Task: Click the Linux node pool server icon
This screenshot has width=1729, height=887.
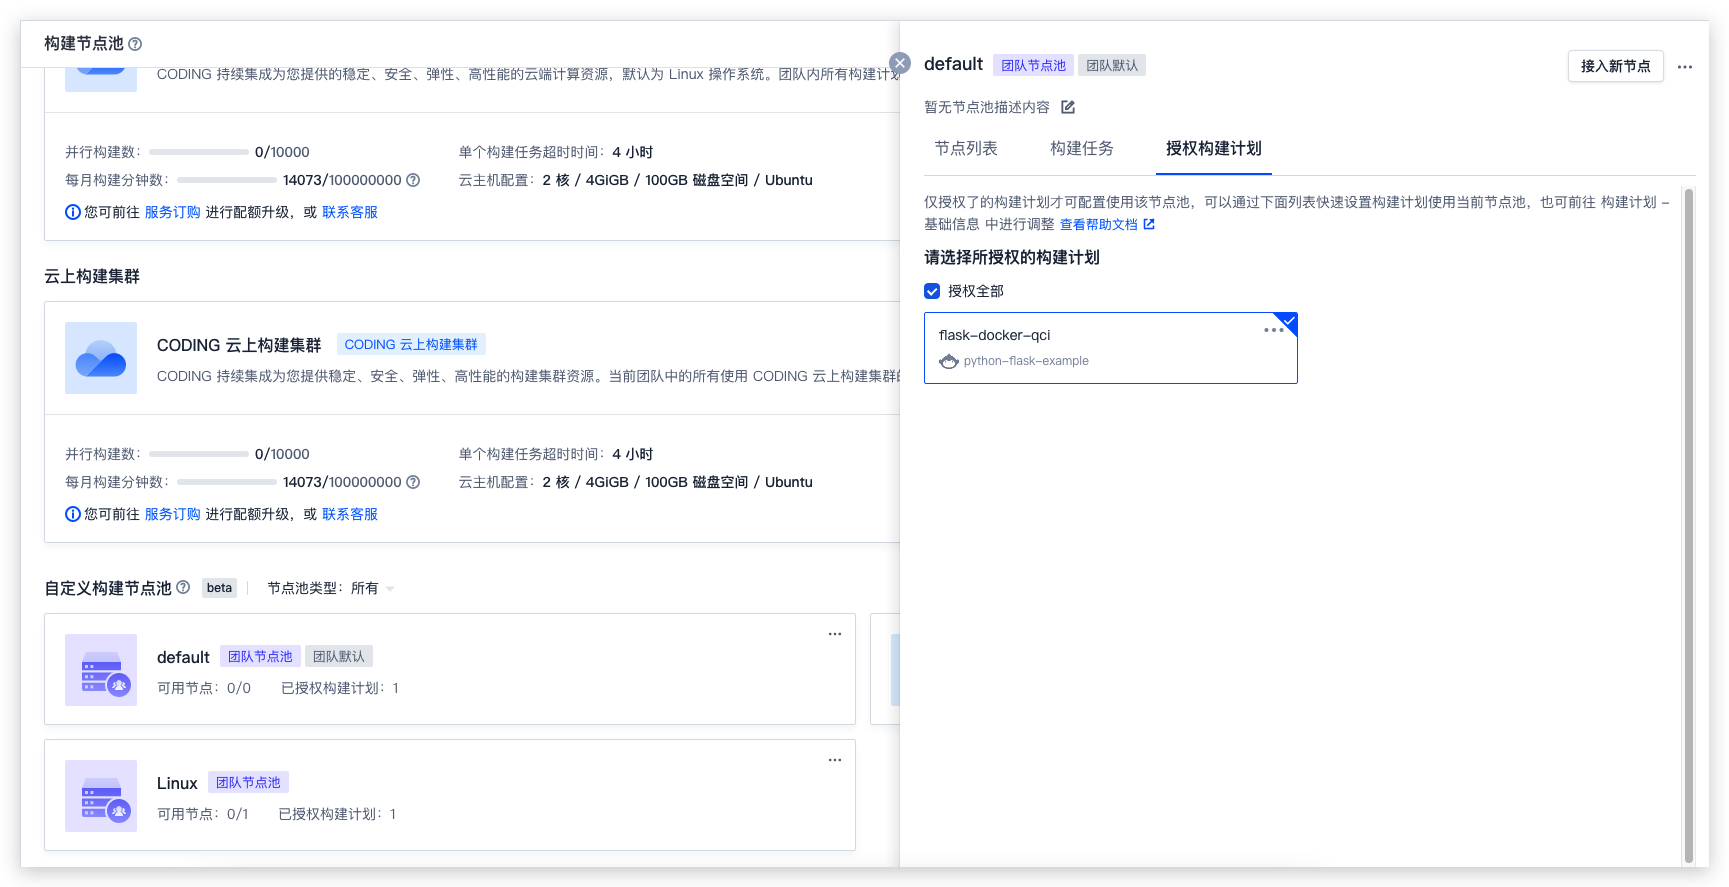Action: coord(101,796)
